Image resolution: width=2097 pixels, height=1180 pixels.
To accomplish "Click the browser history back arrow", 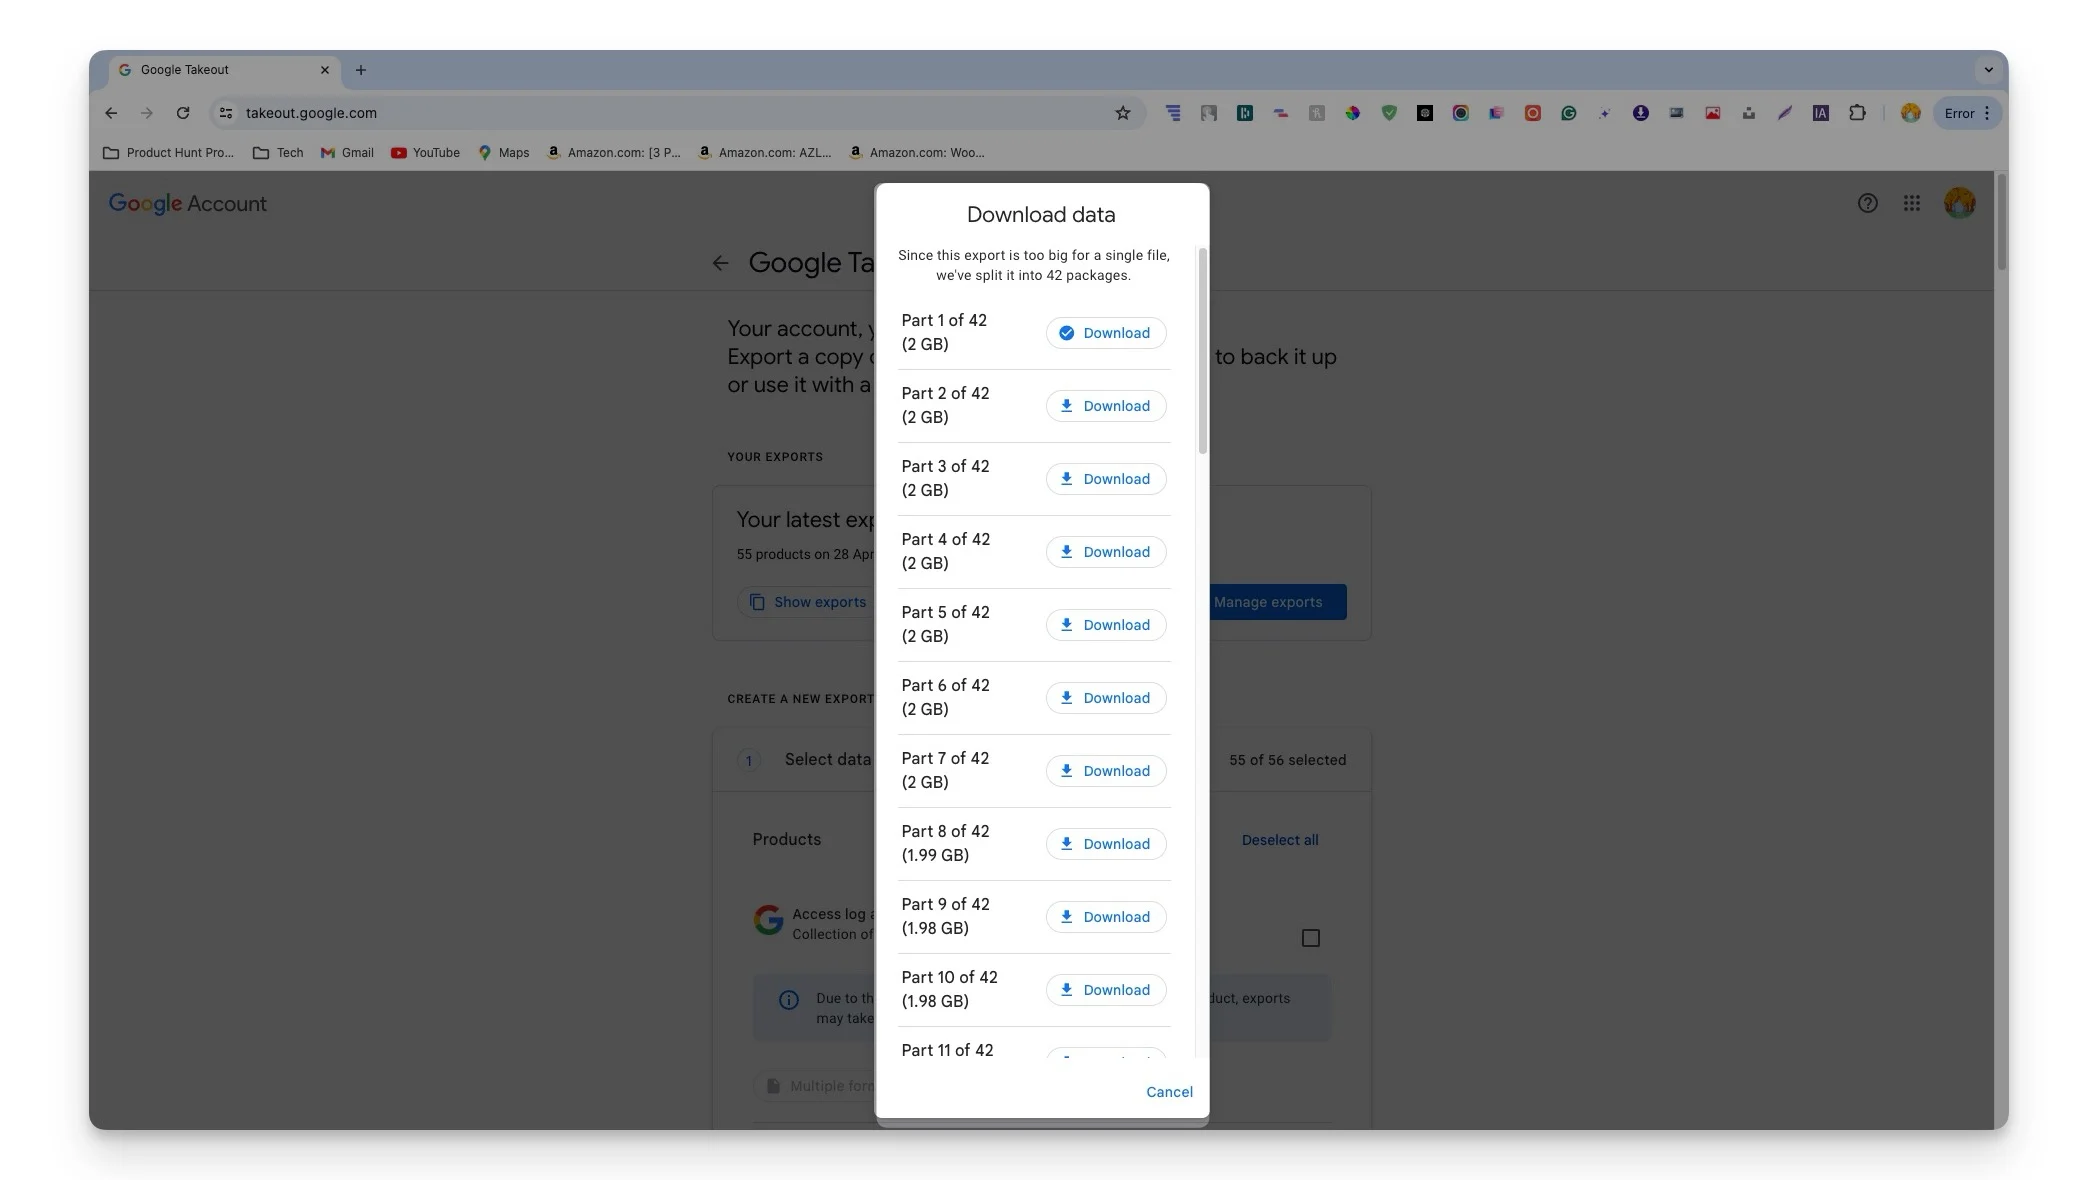I will pyautogui.click(x=111, y=114).
